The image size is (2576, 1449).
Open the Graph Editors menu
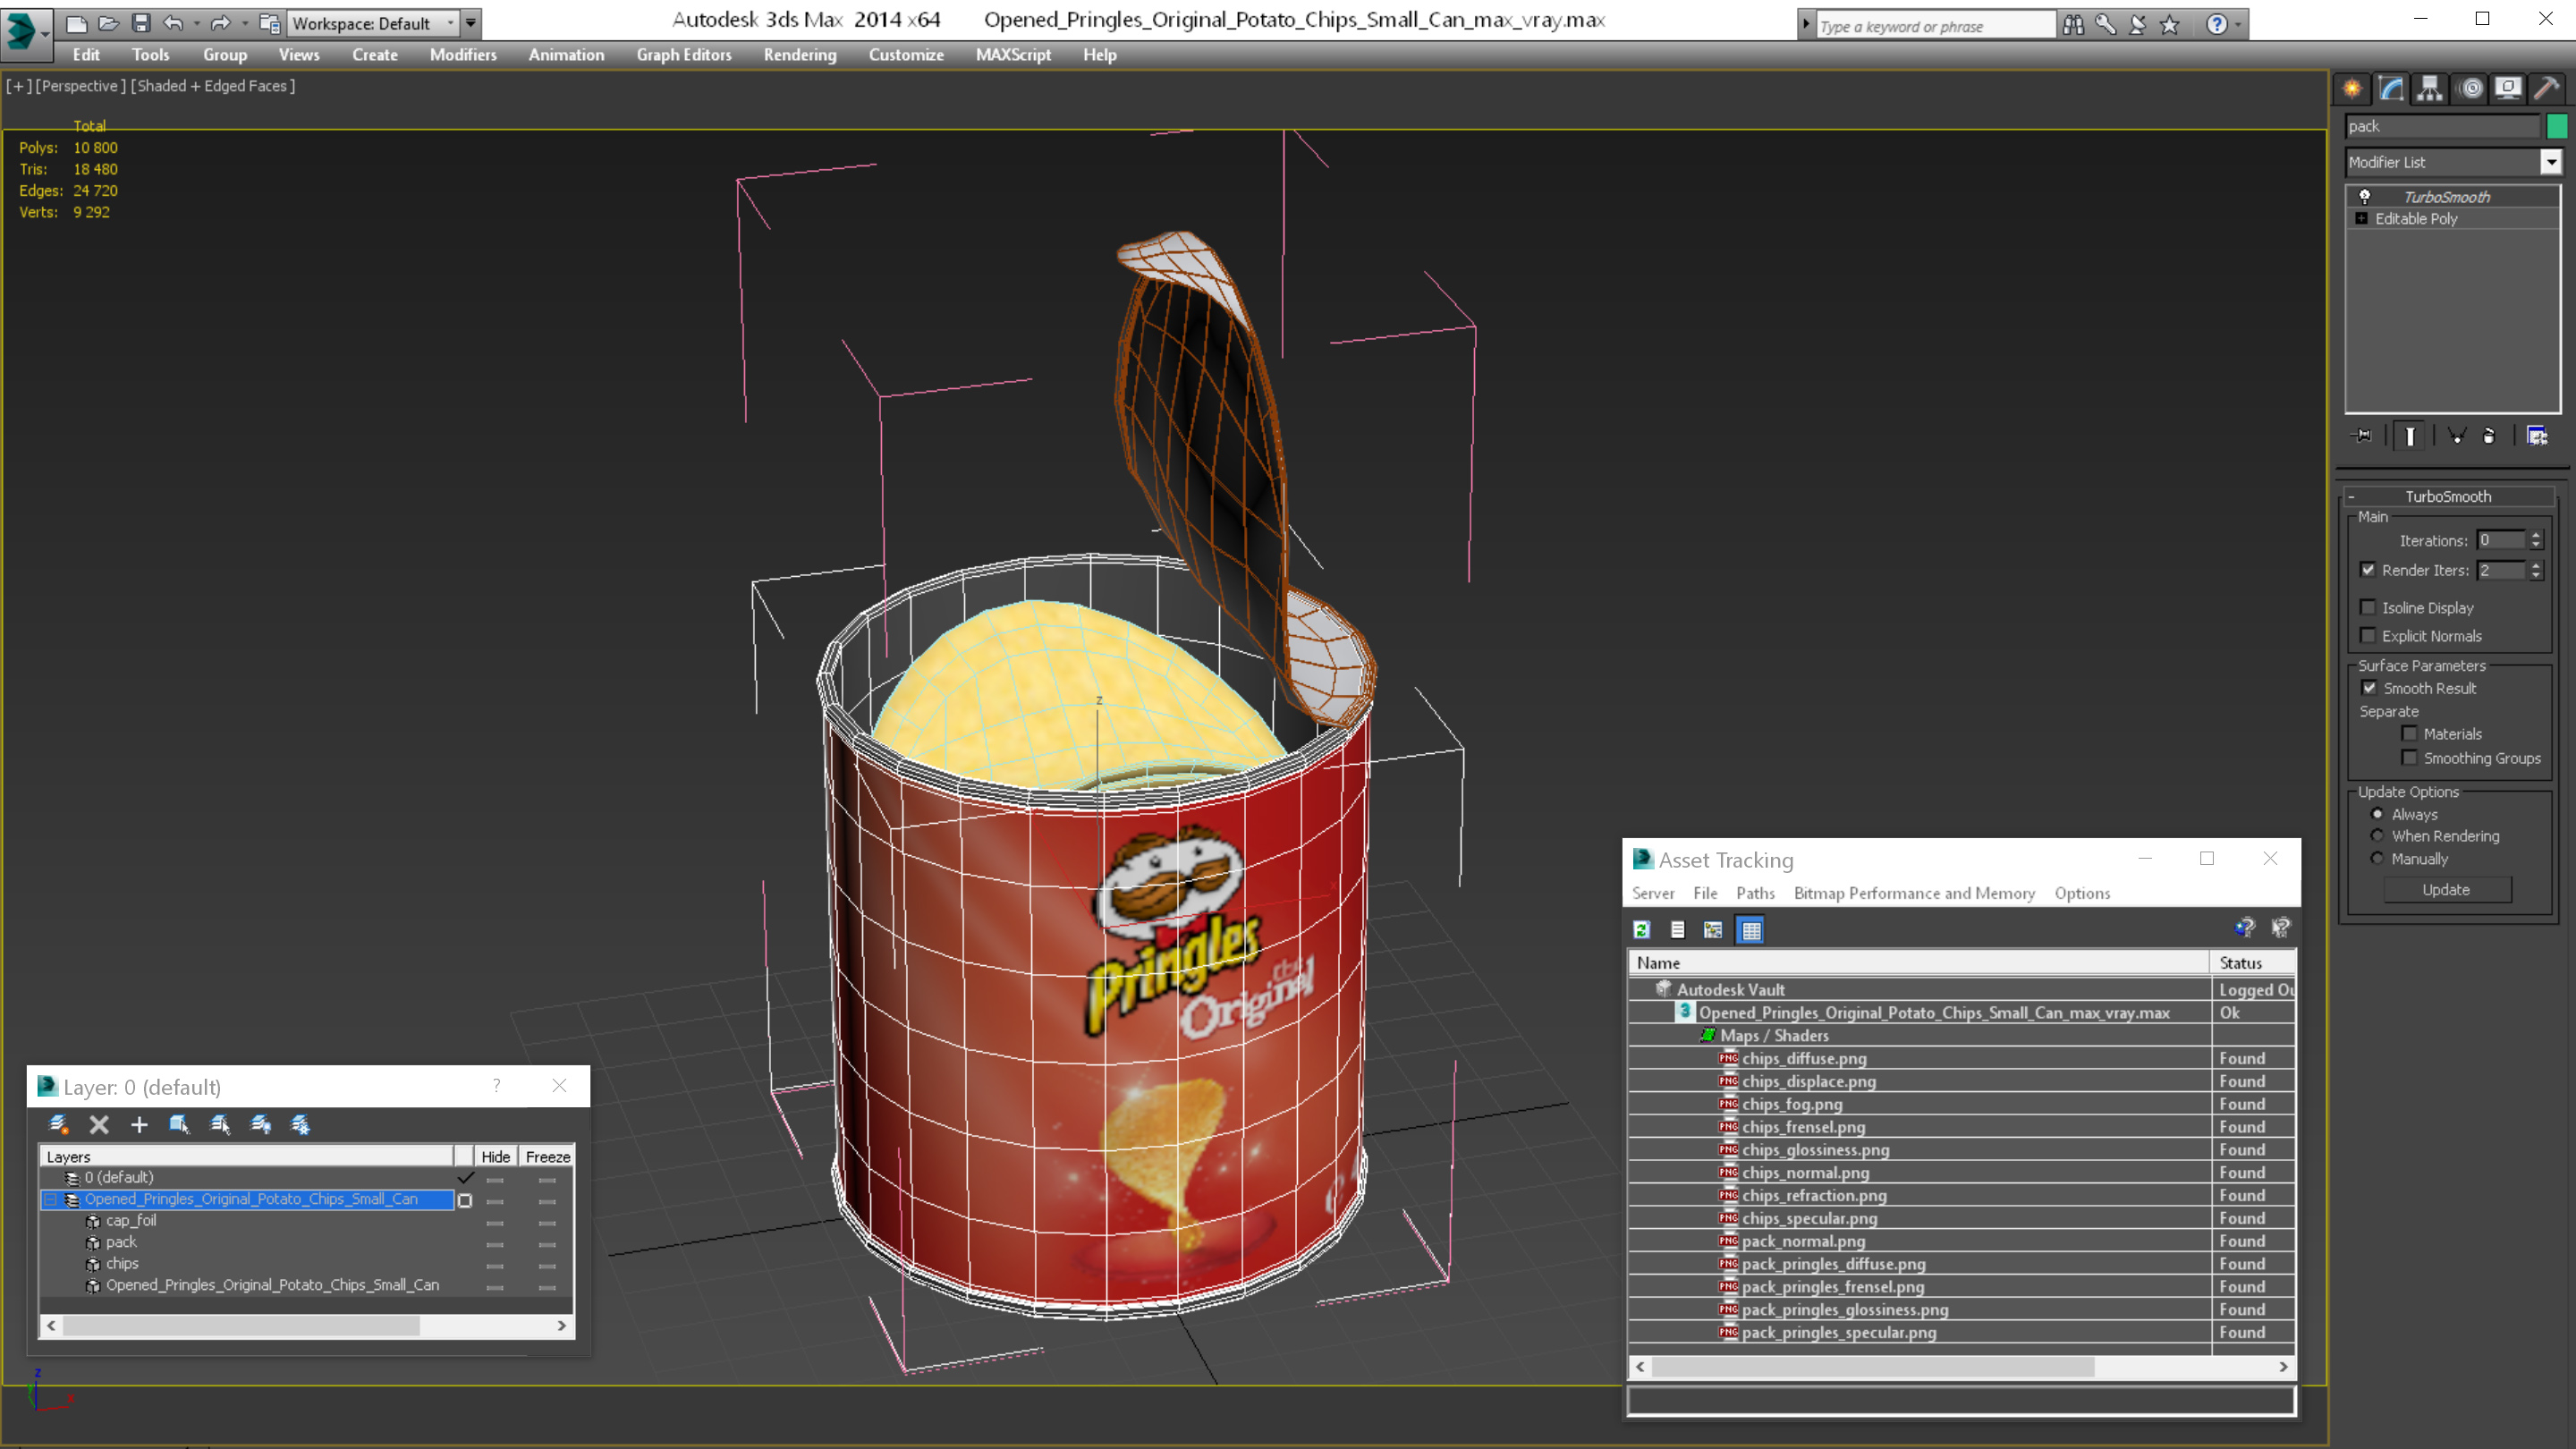point(684,55)
